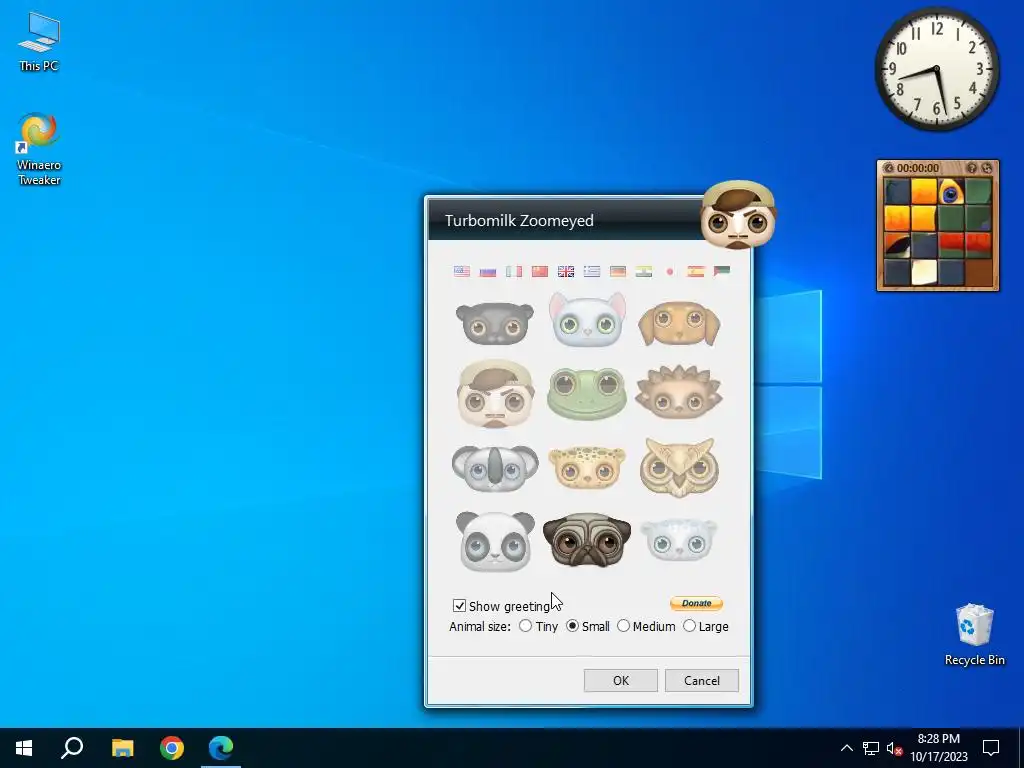Viewport: 1024px width, 768px height.
Task: Choose the Spanish flag language
Action: click(696, 271)
